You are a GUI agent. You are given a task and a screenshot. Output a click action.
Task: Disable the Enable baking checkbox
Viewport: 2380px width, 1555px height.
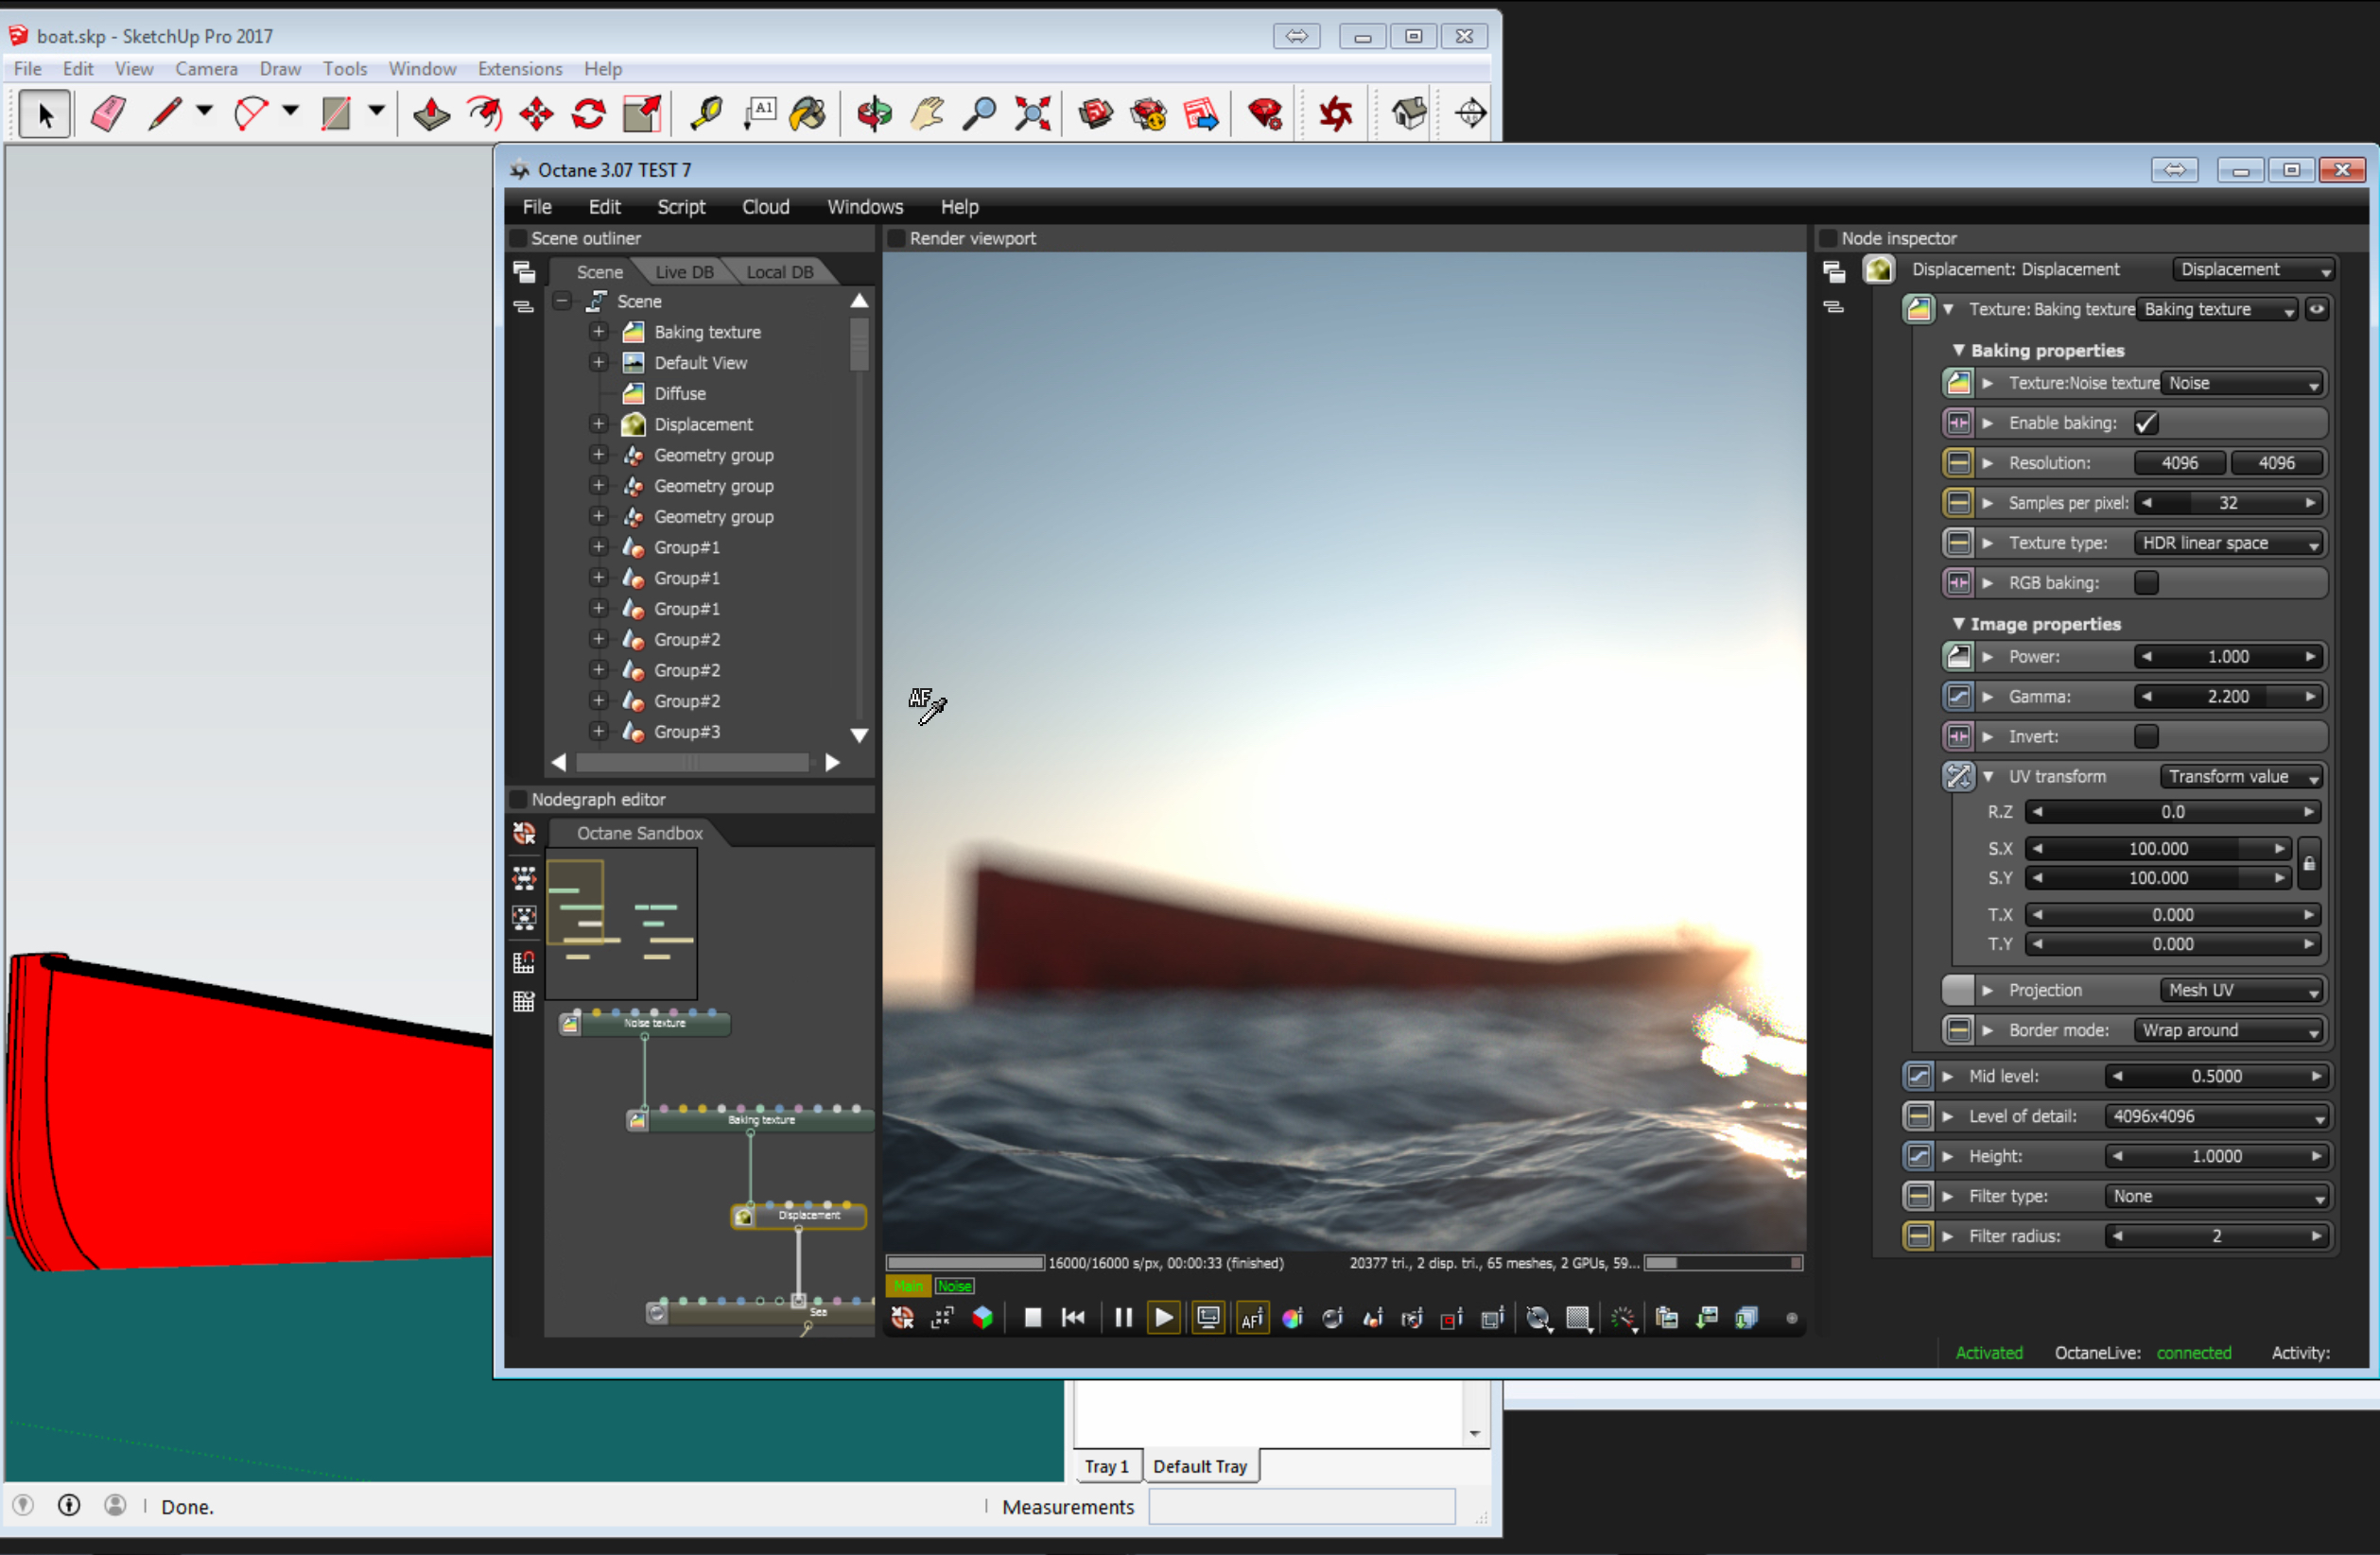point(2146,423)
